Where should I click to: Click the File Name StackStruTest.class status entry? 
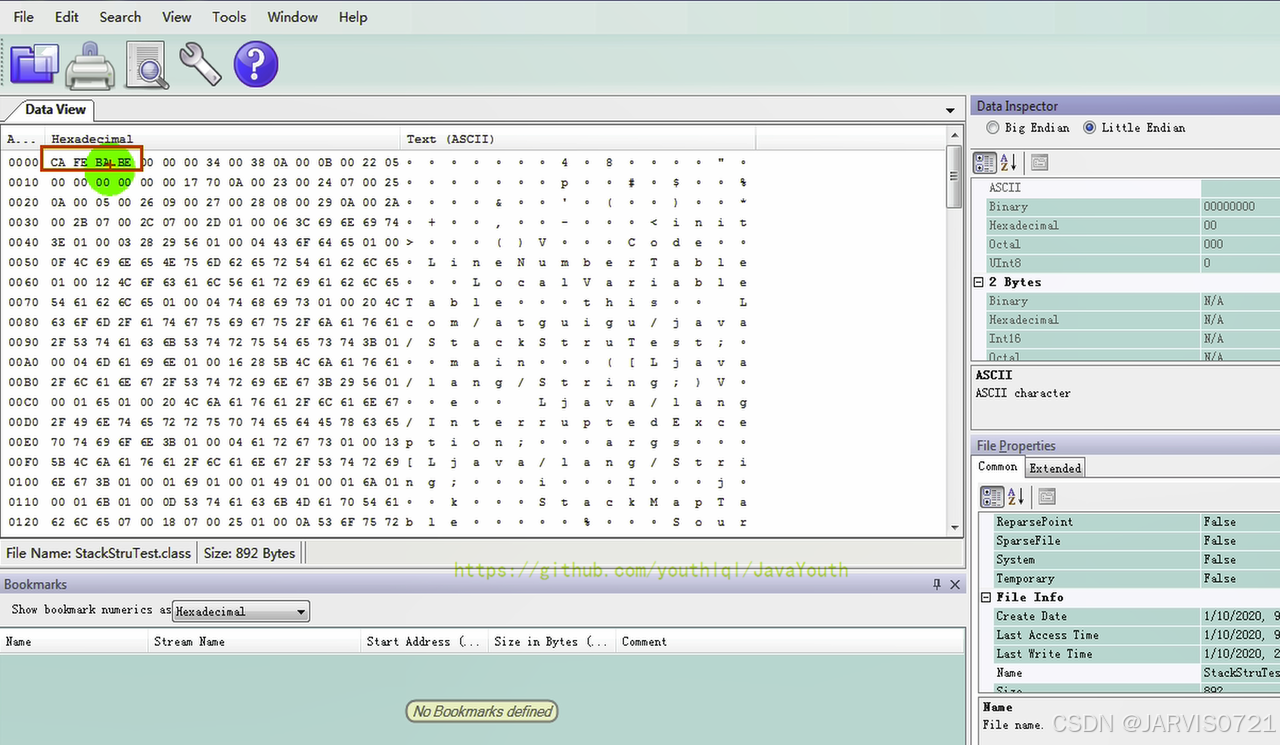point(98,553)
